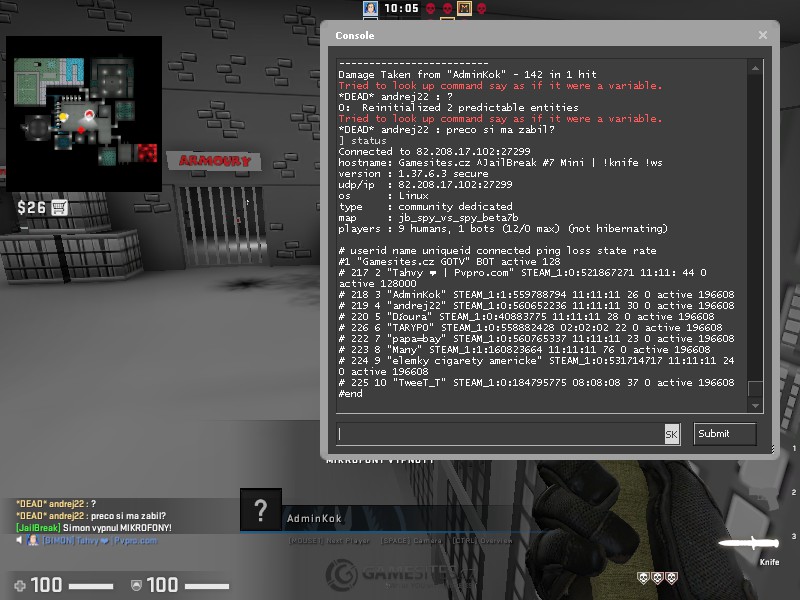Image resolution: width=800 pixels, height=600 pixels.
Task: Click the shopping cart buy icon
Action: 59,208
